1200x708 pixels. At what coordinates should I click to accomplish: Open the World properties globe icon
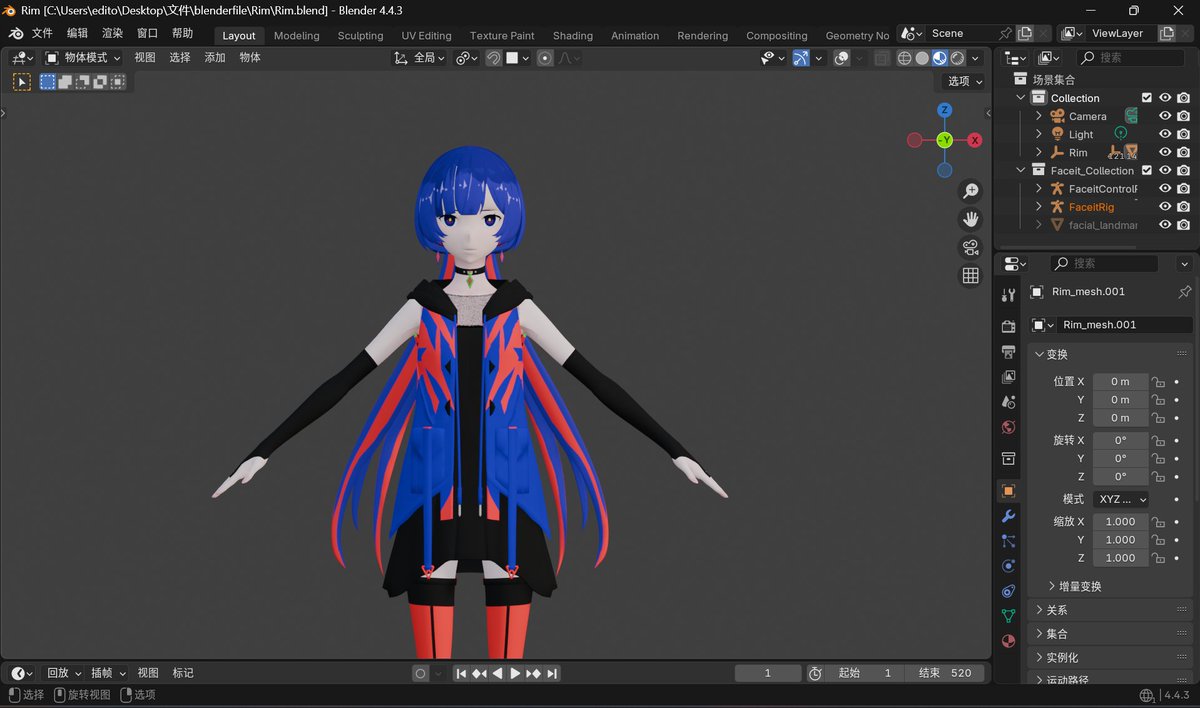pyautogui.click(x=1008, y=427)
